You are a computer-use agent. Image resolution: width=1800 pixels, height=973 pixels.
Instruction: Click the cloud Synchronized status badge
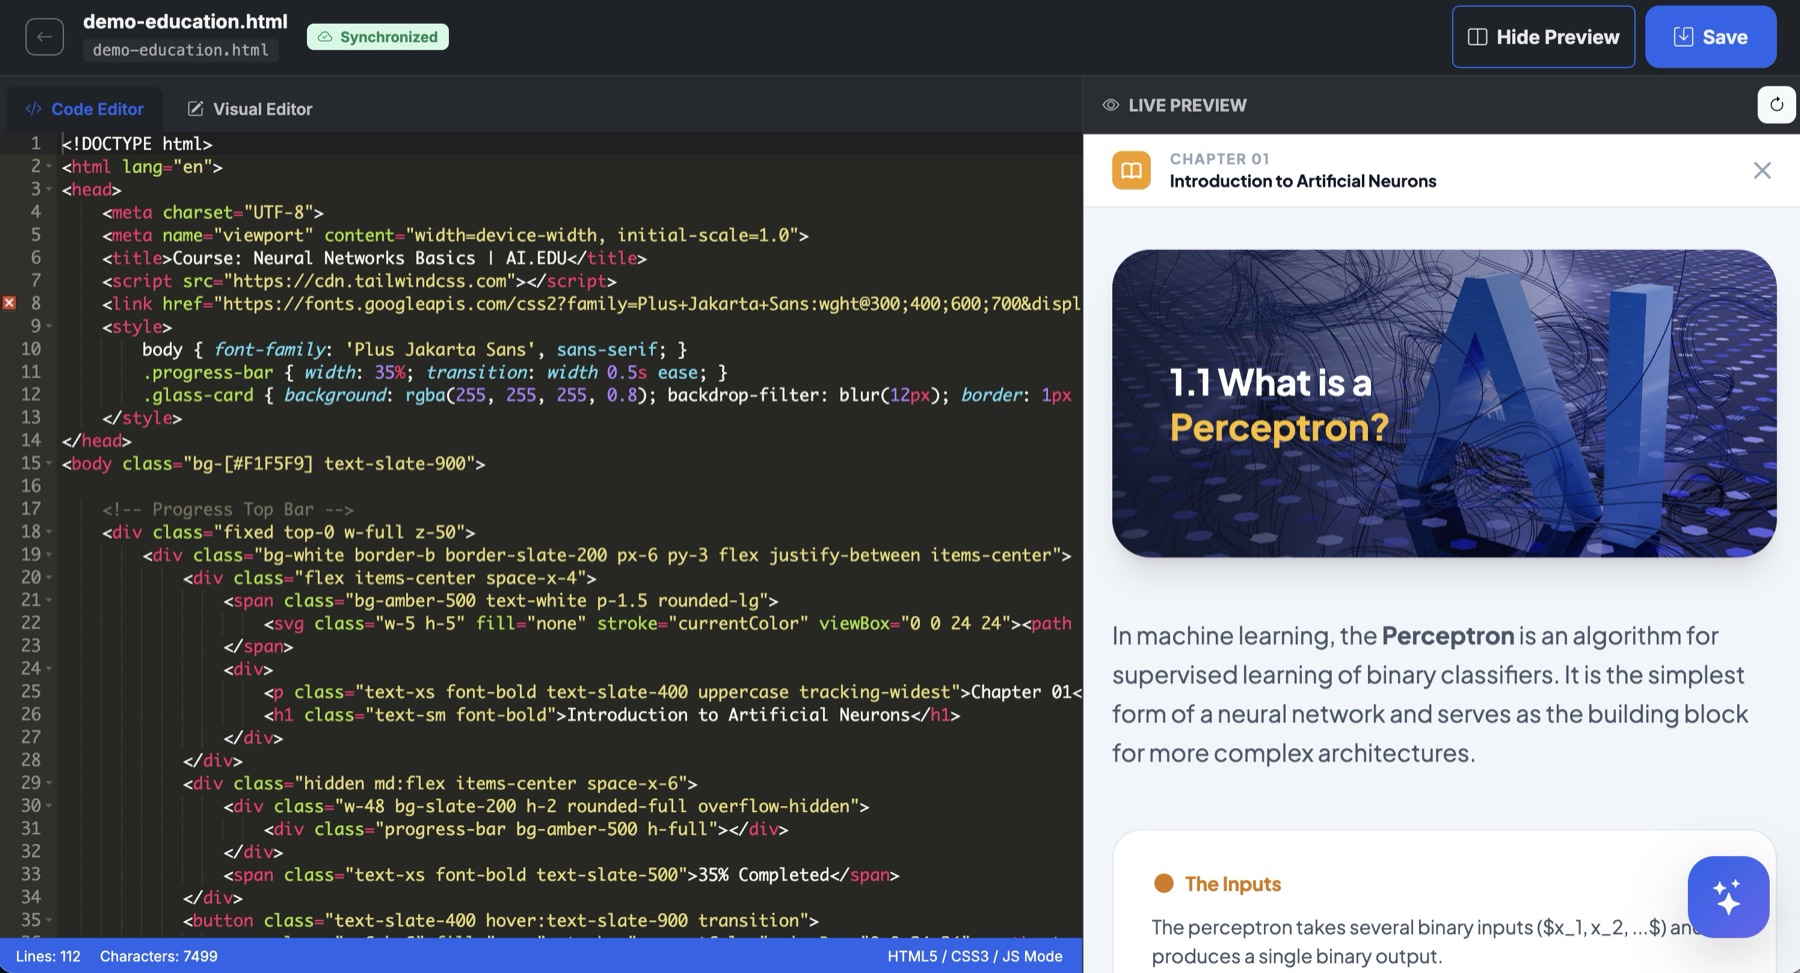tap(378, 37)
